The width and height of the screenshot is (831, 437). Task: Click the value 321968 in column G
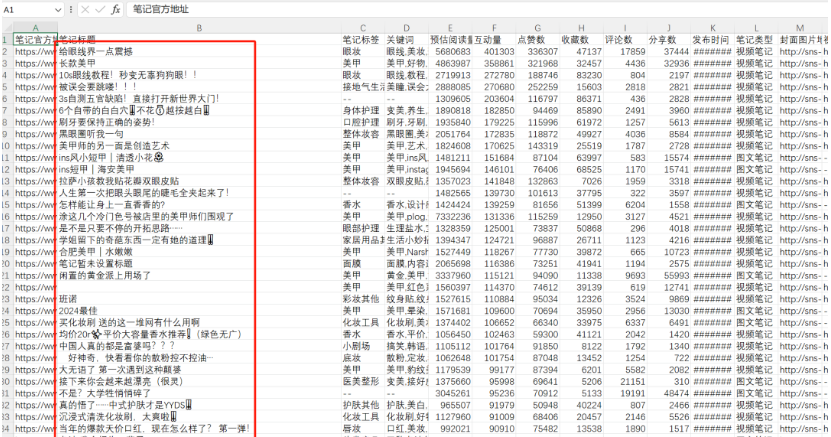click(x=537, y=63)
